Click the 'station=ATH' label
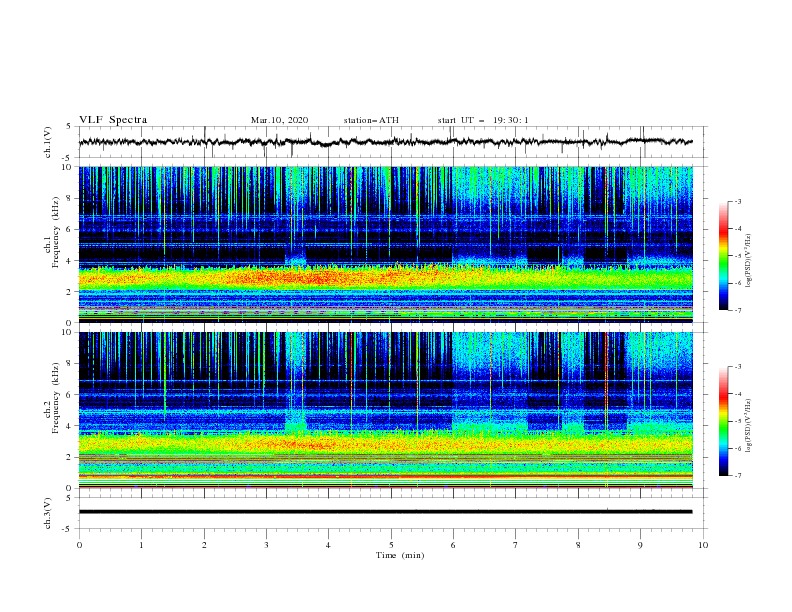Image resolution: width=792 pixels, height=612 pixels. (x=371, y=120)
